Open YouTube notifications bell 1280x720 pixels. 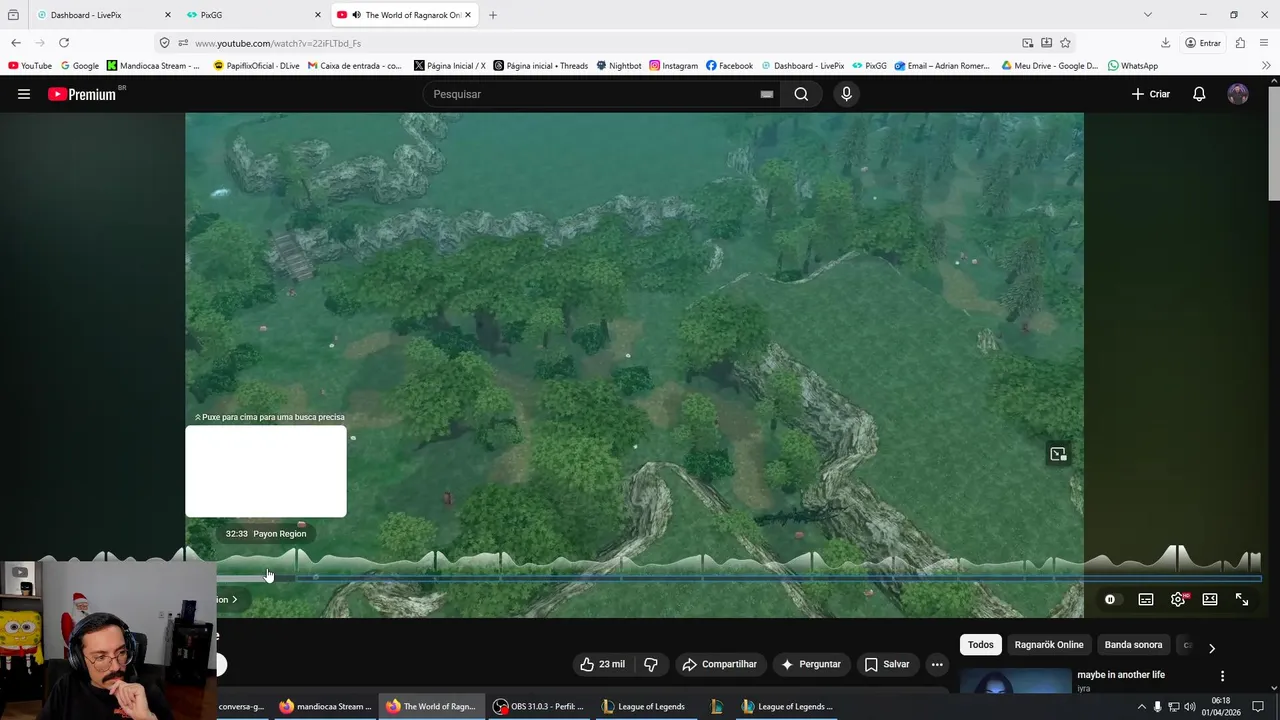point(1199,94)
